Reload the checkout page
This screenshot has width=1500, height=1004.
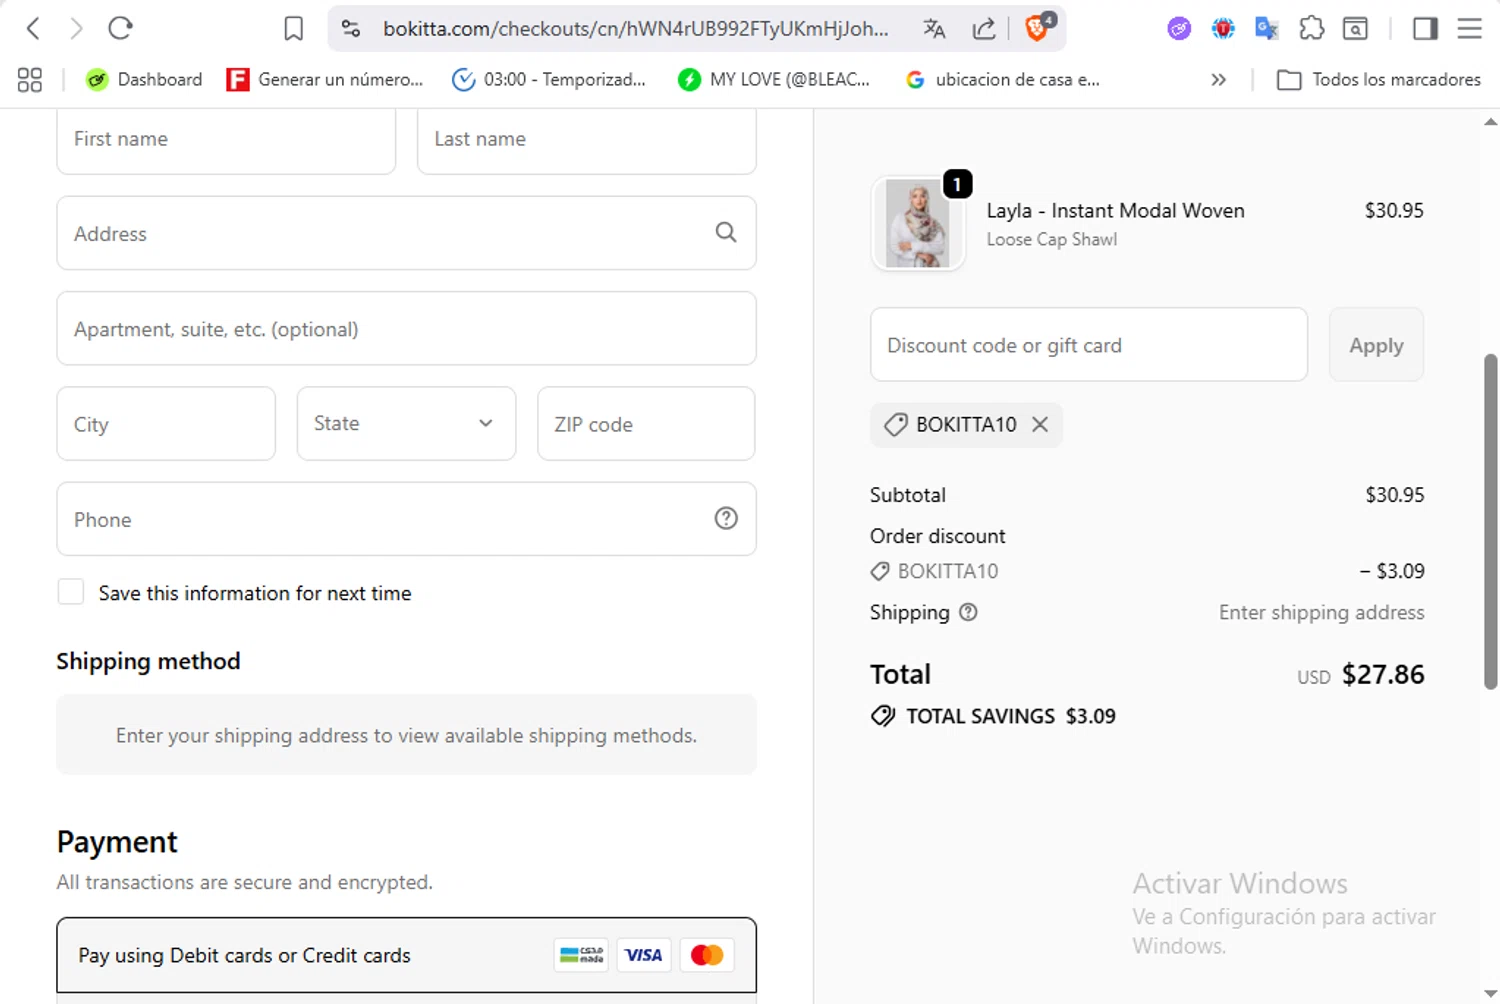(x=120, y=28)
